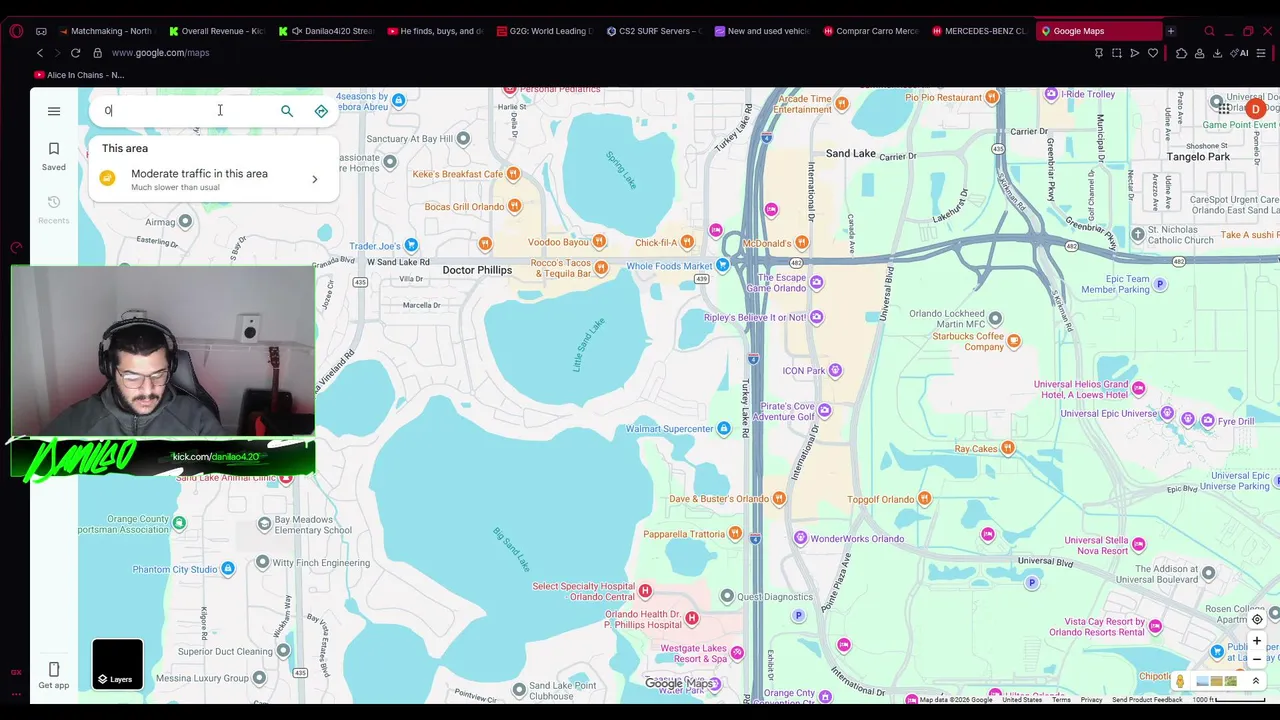Select the Ray Cakes pin

tap(1008, 448)
